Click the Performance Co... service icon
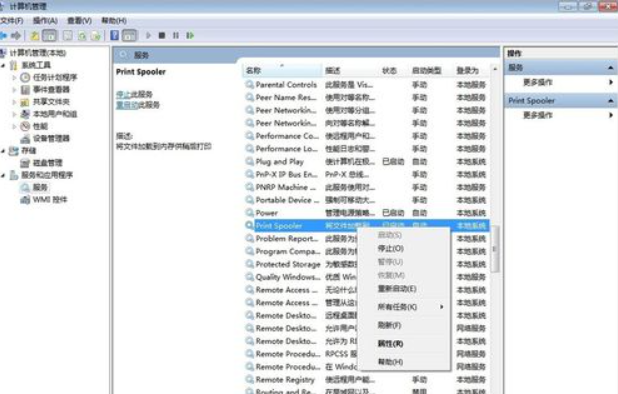The width and height of the screenshot is (618, 394). 249,136
